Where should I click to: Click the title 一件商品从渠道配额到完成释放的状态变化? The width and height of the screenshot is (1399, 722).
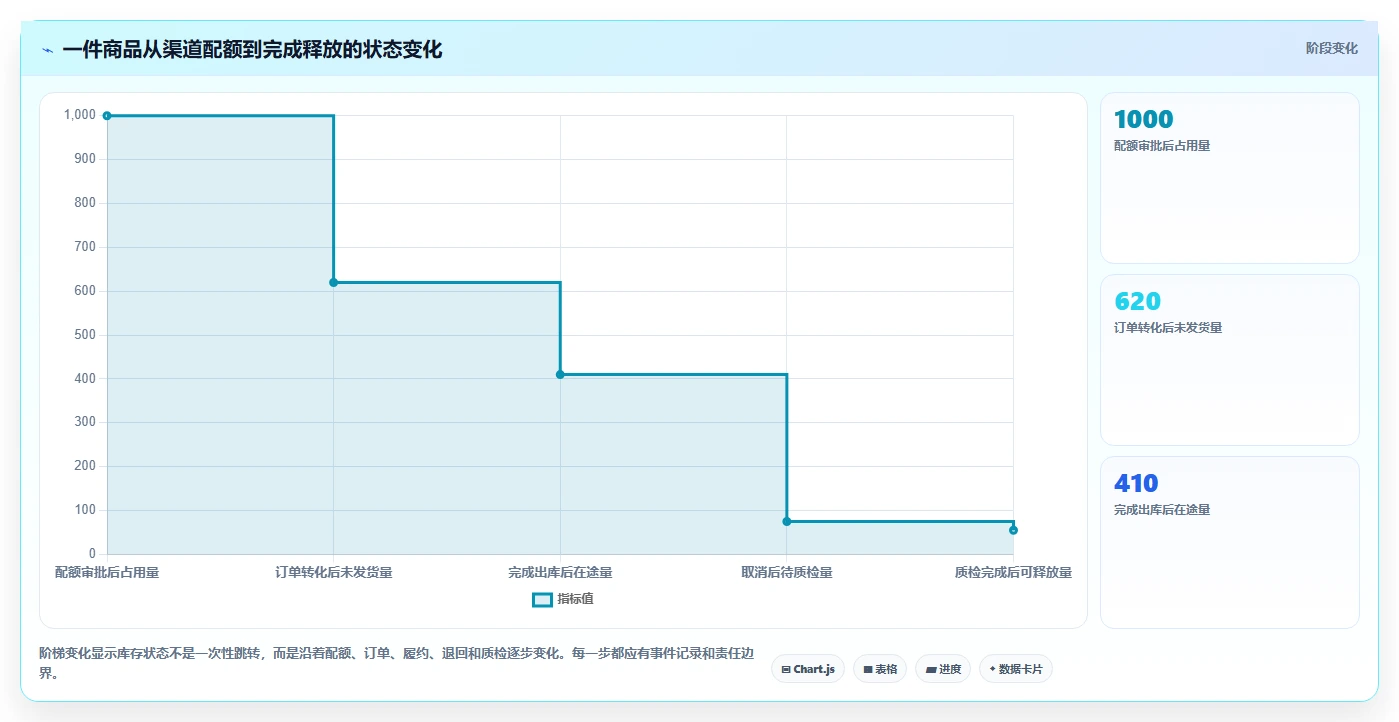(252, 49)
